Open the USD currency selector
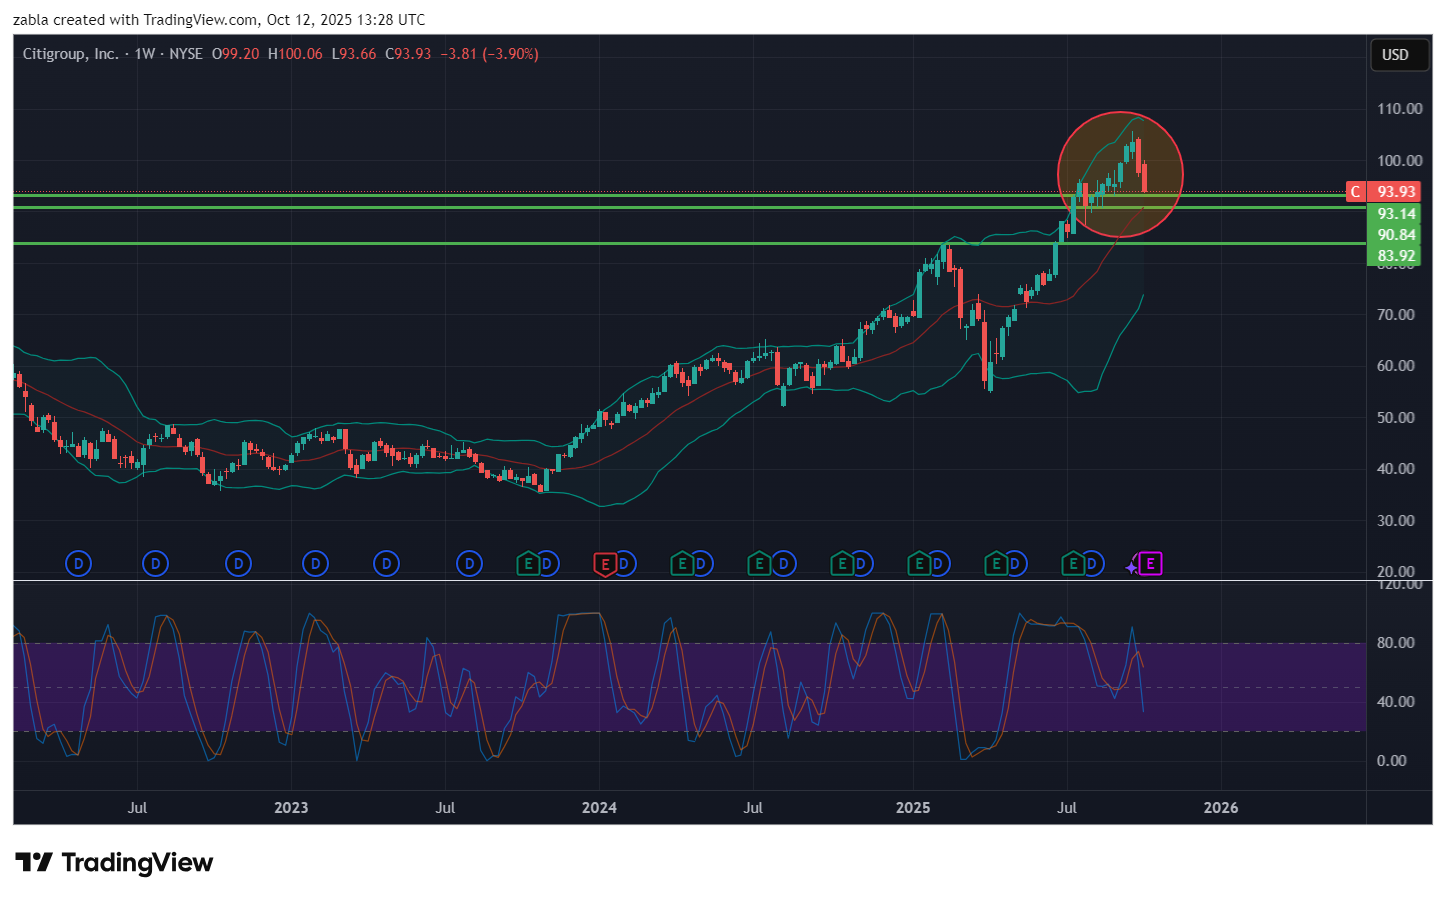Image resolution: width=1446 pixels, height=900 pixels. 1395,55
